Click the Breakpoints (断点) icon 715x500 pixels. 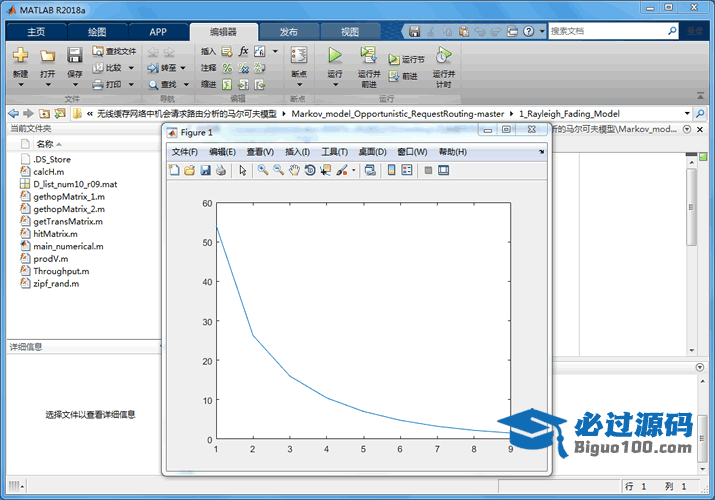click(x=299, y=55)
